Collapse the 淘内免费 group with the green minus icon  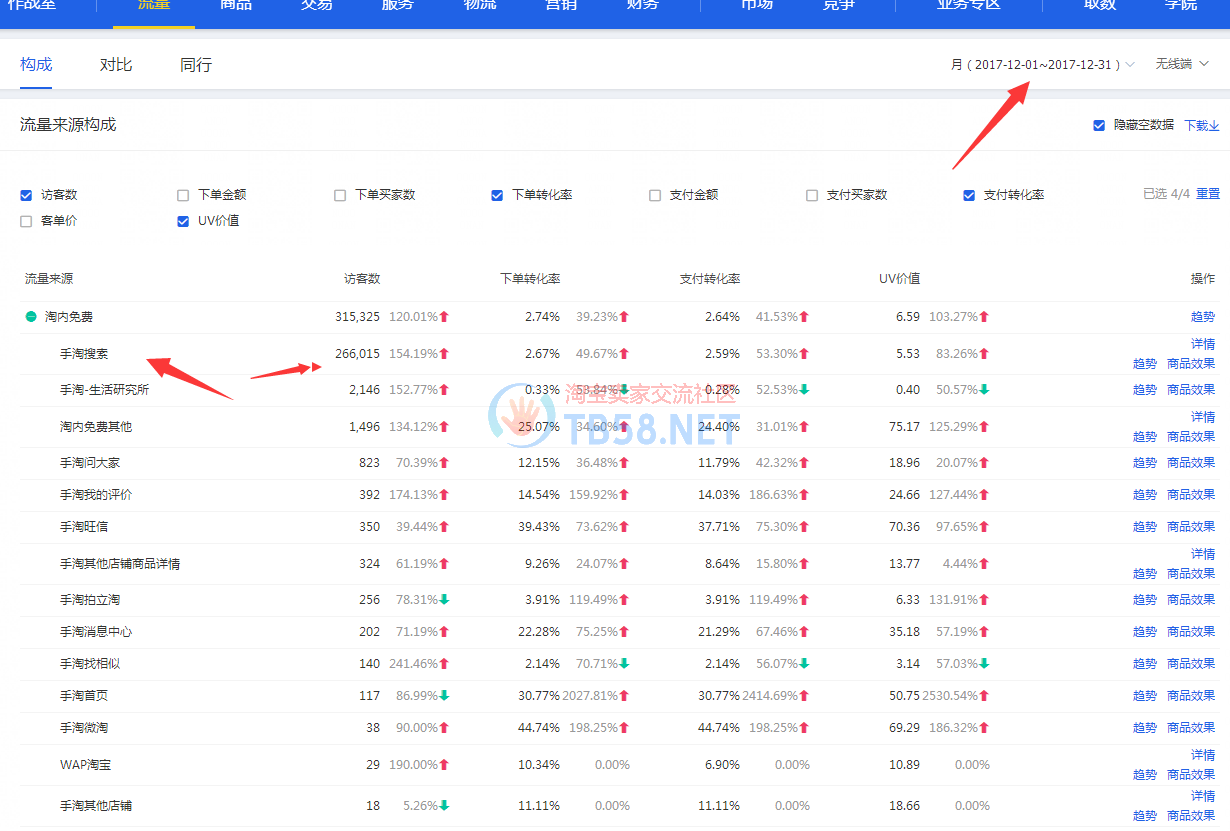[31, 317]
